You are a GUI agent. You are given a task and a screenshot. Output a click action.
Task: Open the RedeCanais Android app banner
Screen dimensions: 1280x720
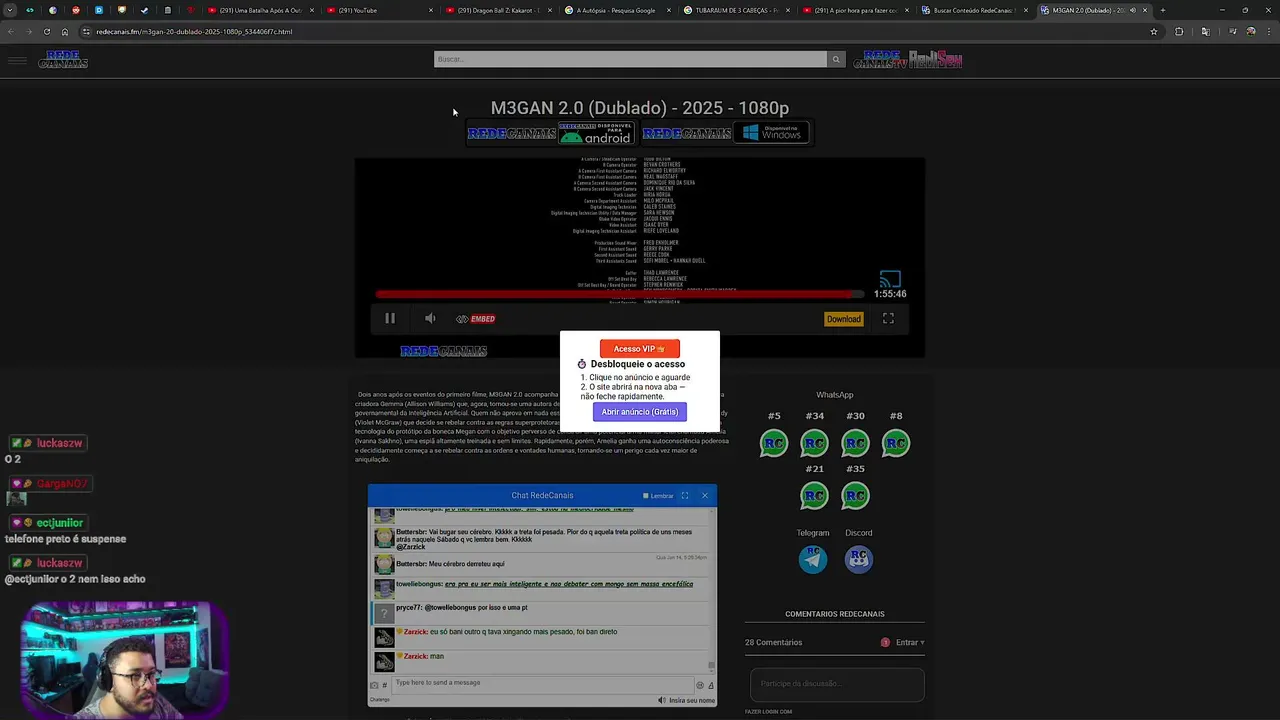click(551, 133)
